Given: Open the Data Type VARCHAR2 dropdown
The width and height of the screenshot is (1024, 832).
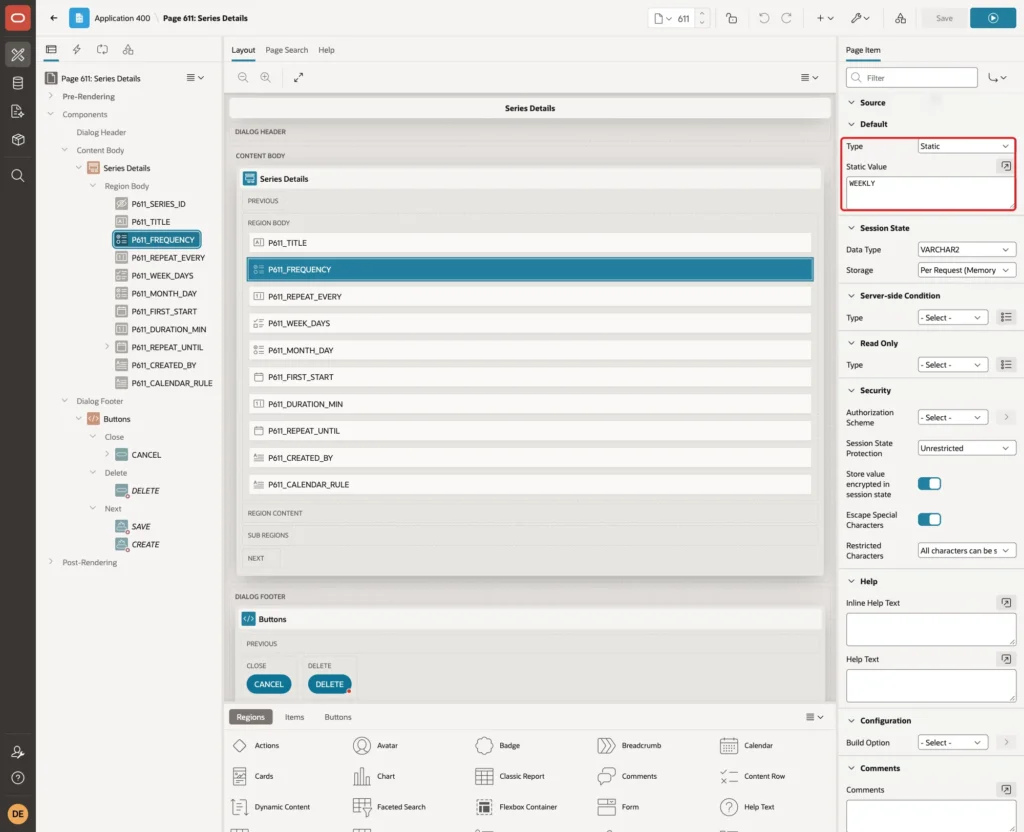Looking at the screenshot, I should pos(966,249).
